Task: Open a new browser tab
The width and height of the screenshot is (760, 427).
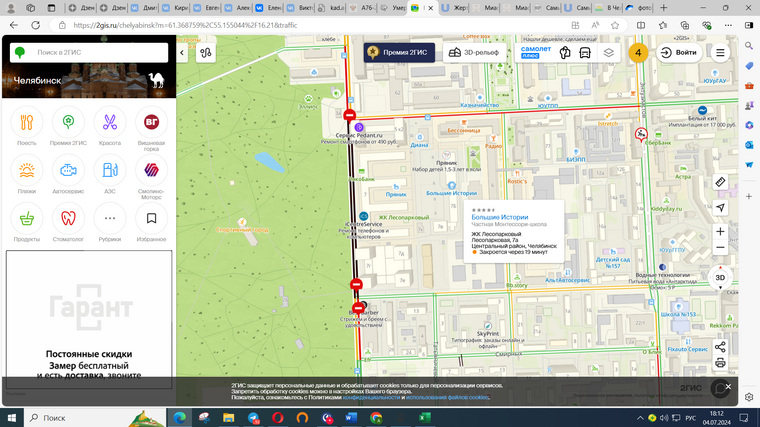Action: point(664,8)
